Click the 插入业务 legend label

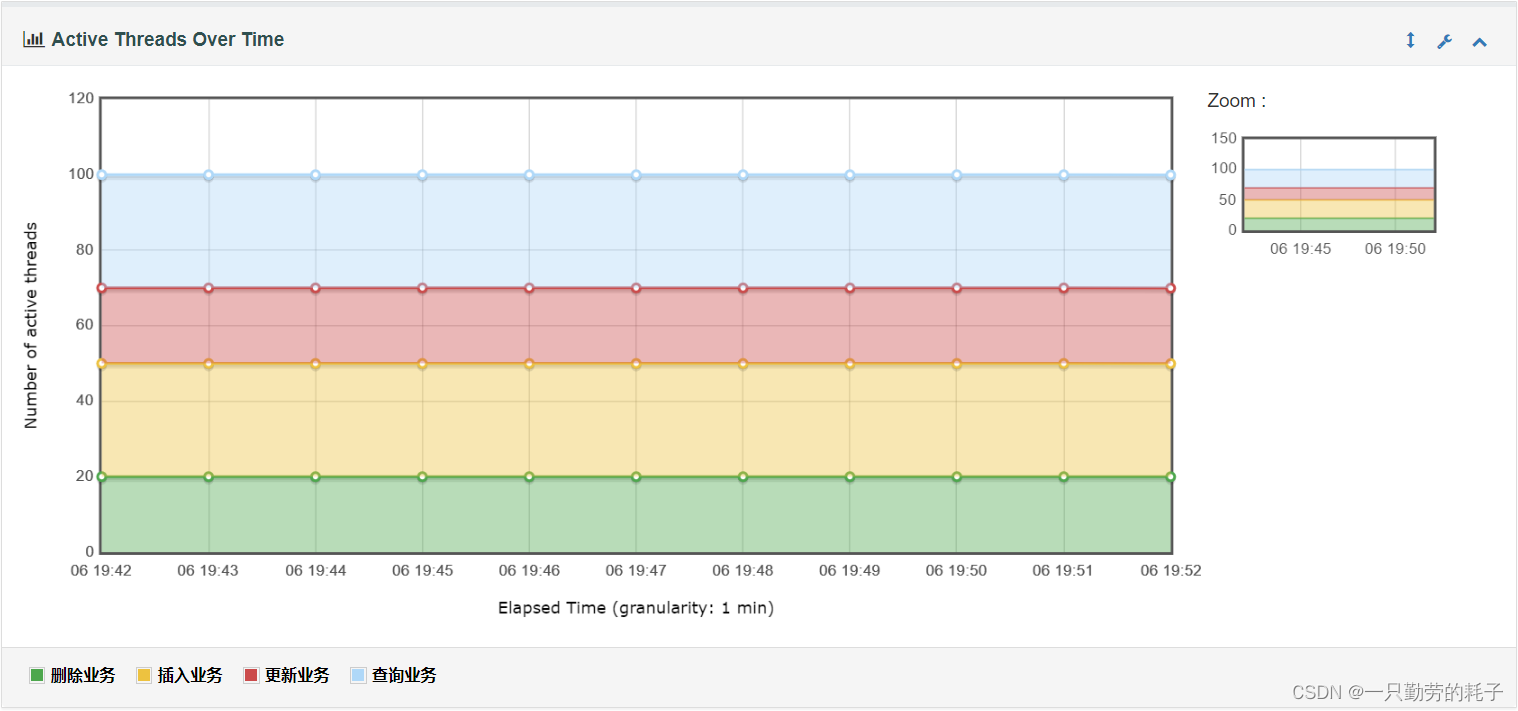click(x=190, y=676)
